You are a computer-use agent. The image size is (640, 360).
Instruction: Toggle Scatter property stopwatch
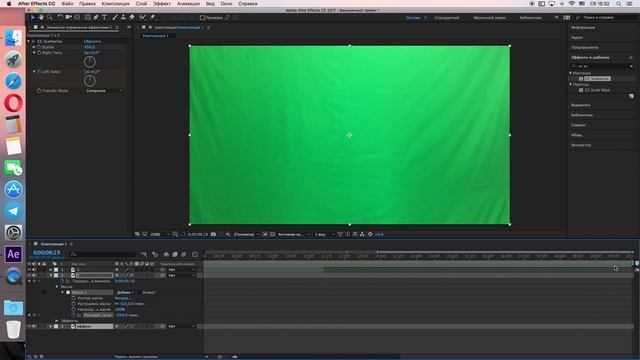click(39, 47)
